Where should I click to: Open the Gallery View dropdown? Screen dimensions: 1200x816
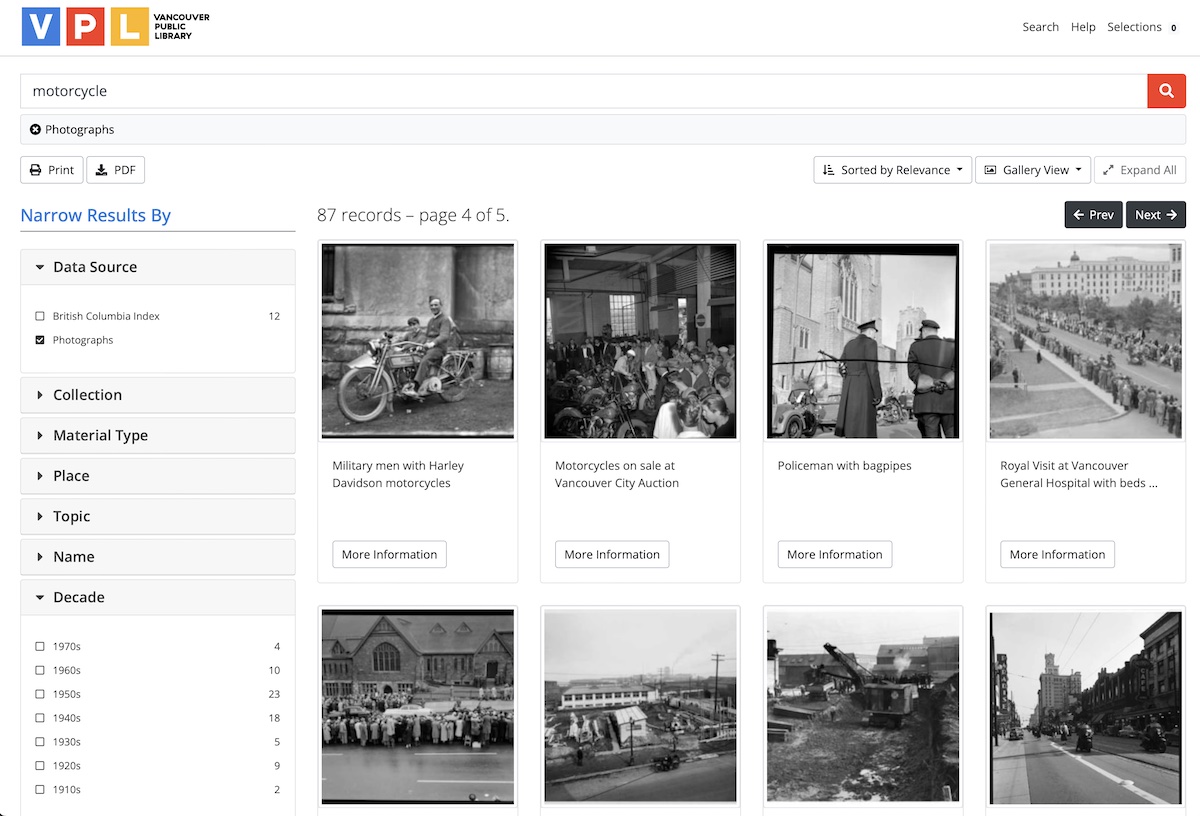click(x=1033, y=170)
